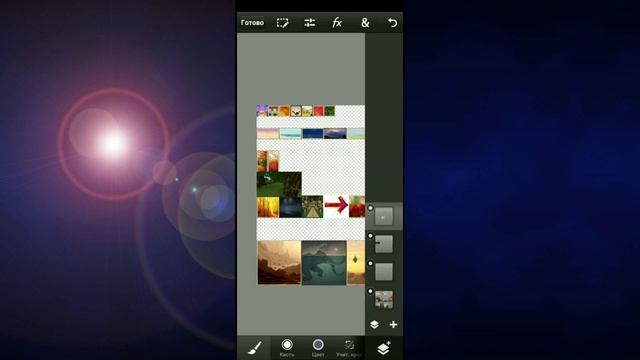Open the ampersand extras menu

click(x=365, y=23)
